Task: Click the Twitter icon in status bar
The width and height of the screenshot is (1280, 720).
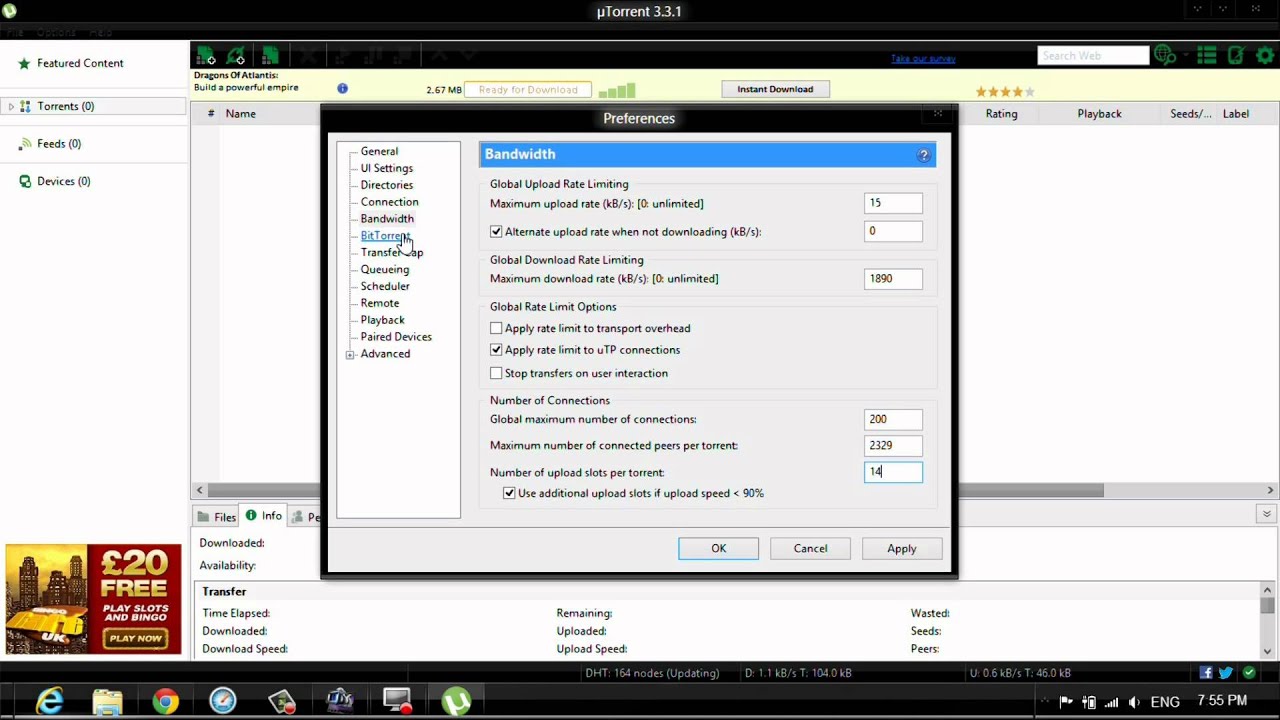Action: (x=1225, y=673)
